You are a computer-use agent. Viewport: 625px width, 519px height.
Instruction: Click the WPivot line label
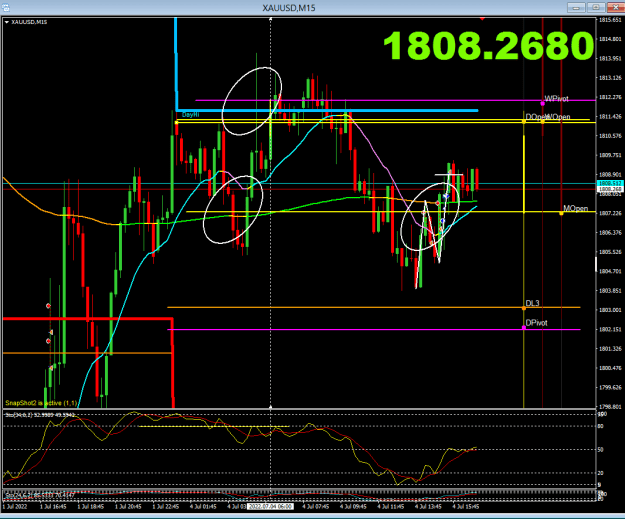[x=556, y=98]
